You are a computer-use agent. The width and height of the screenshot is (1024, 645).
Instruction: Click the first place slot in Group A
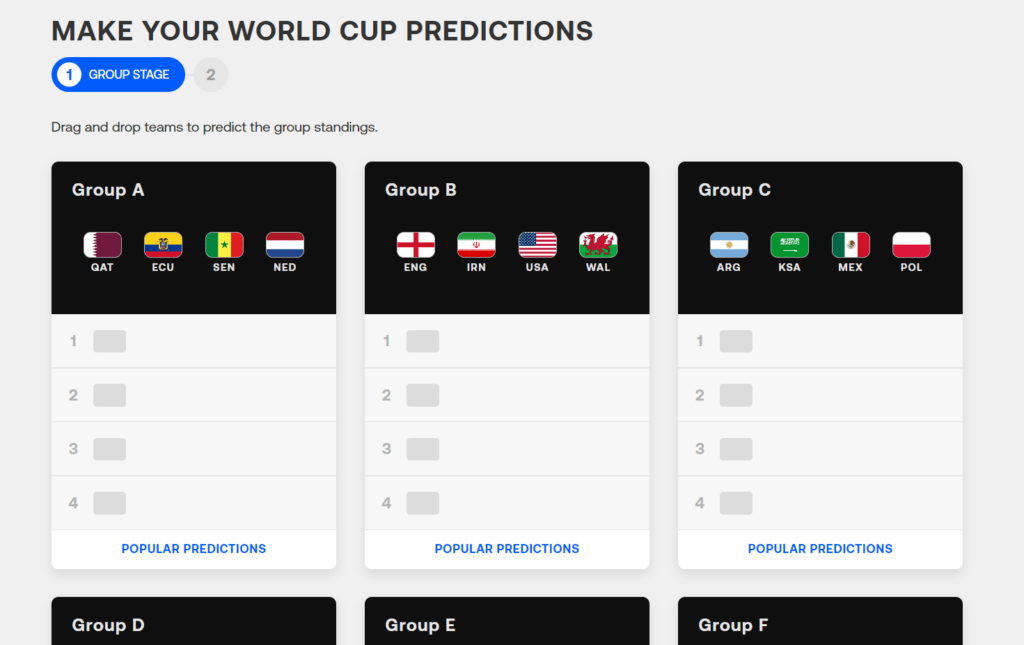click(x=110, y=341)
